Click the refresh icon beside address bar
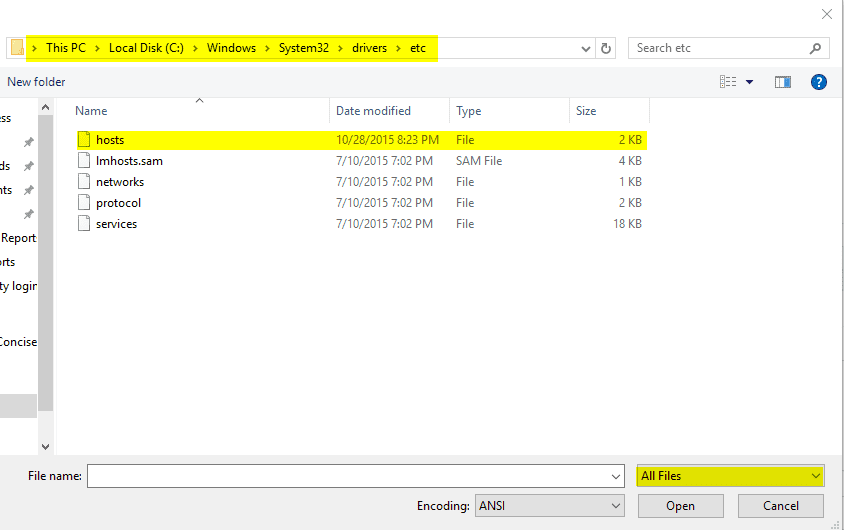Screen dimensions: 844x530 [x=606, y=48]
